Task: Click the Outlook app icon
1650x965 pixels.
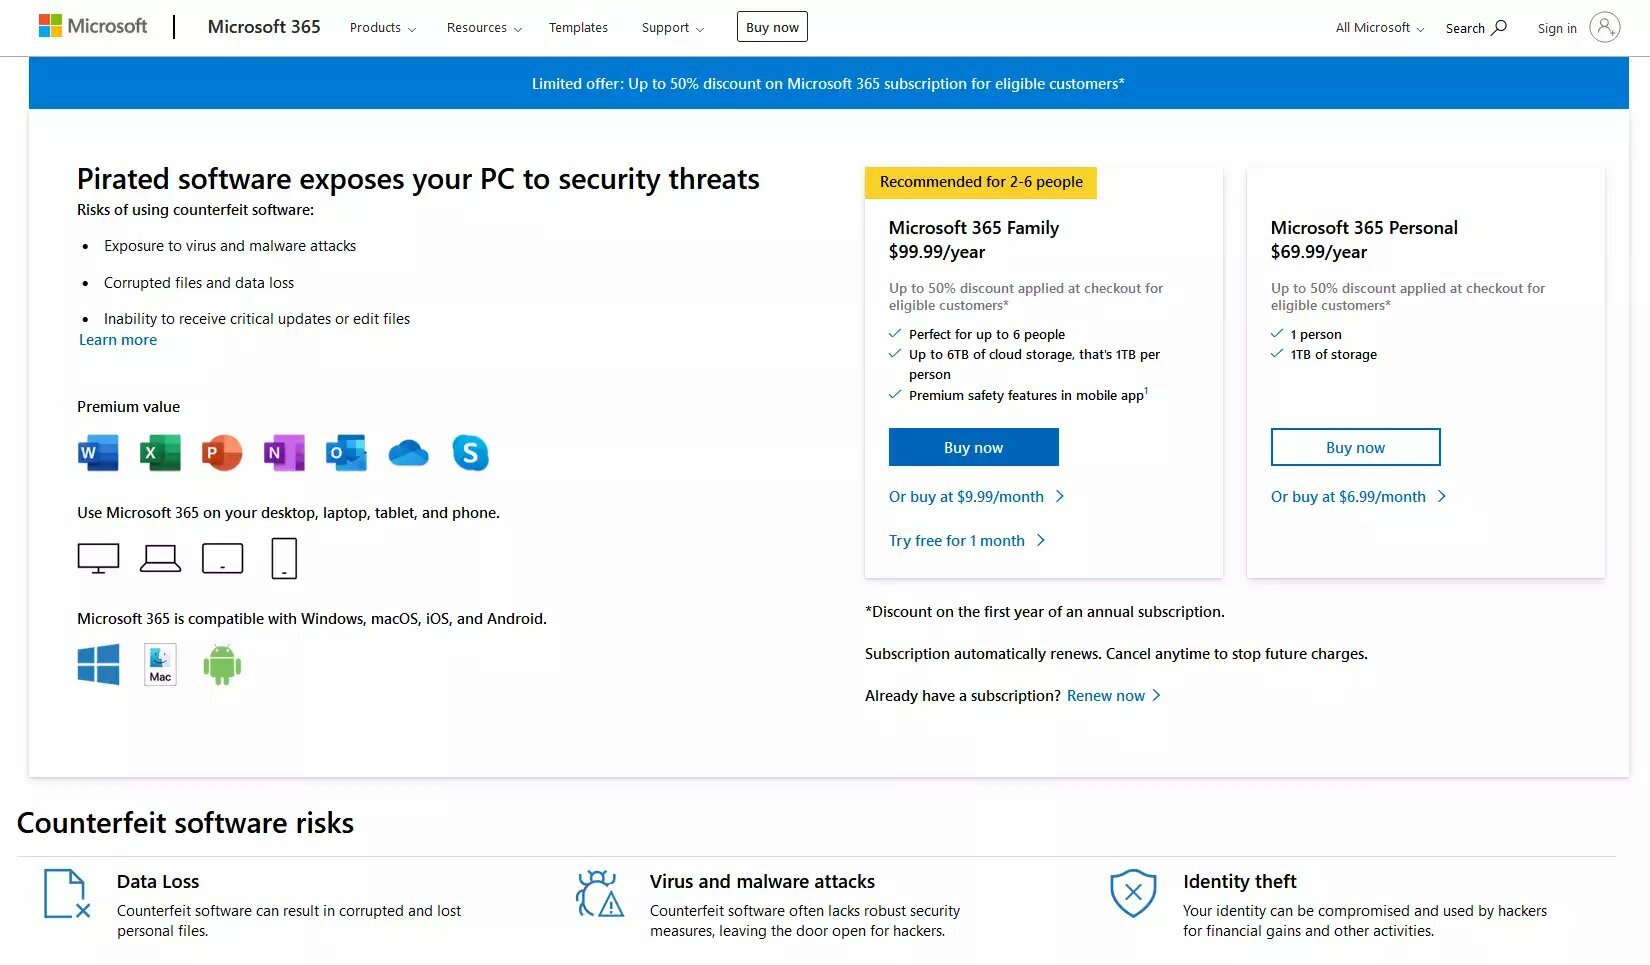Action: (x=346, y=453)
